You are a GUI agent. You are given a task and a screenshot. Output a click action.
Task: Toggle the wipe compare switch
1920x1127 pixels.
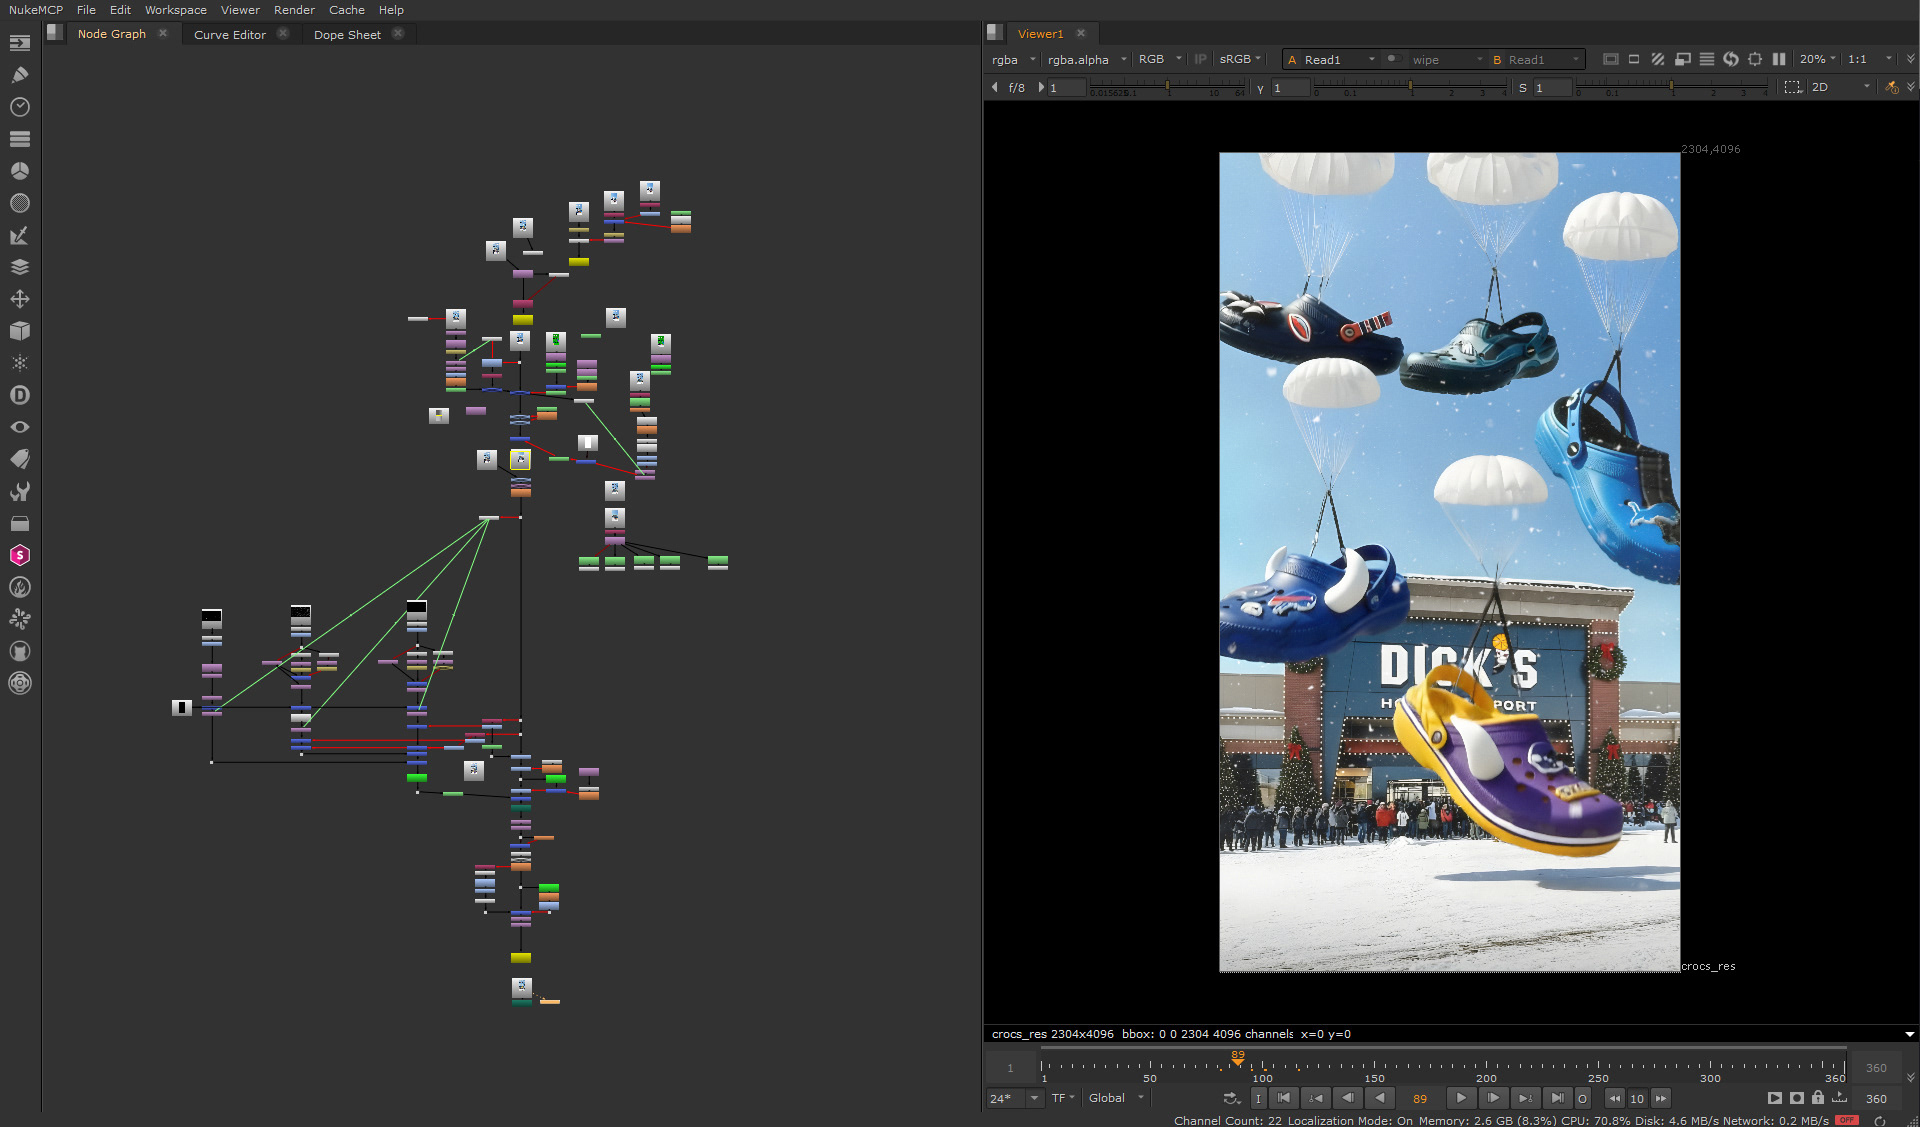tap(1394, 59)
